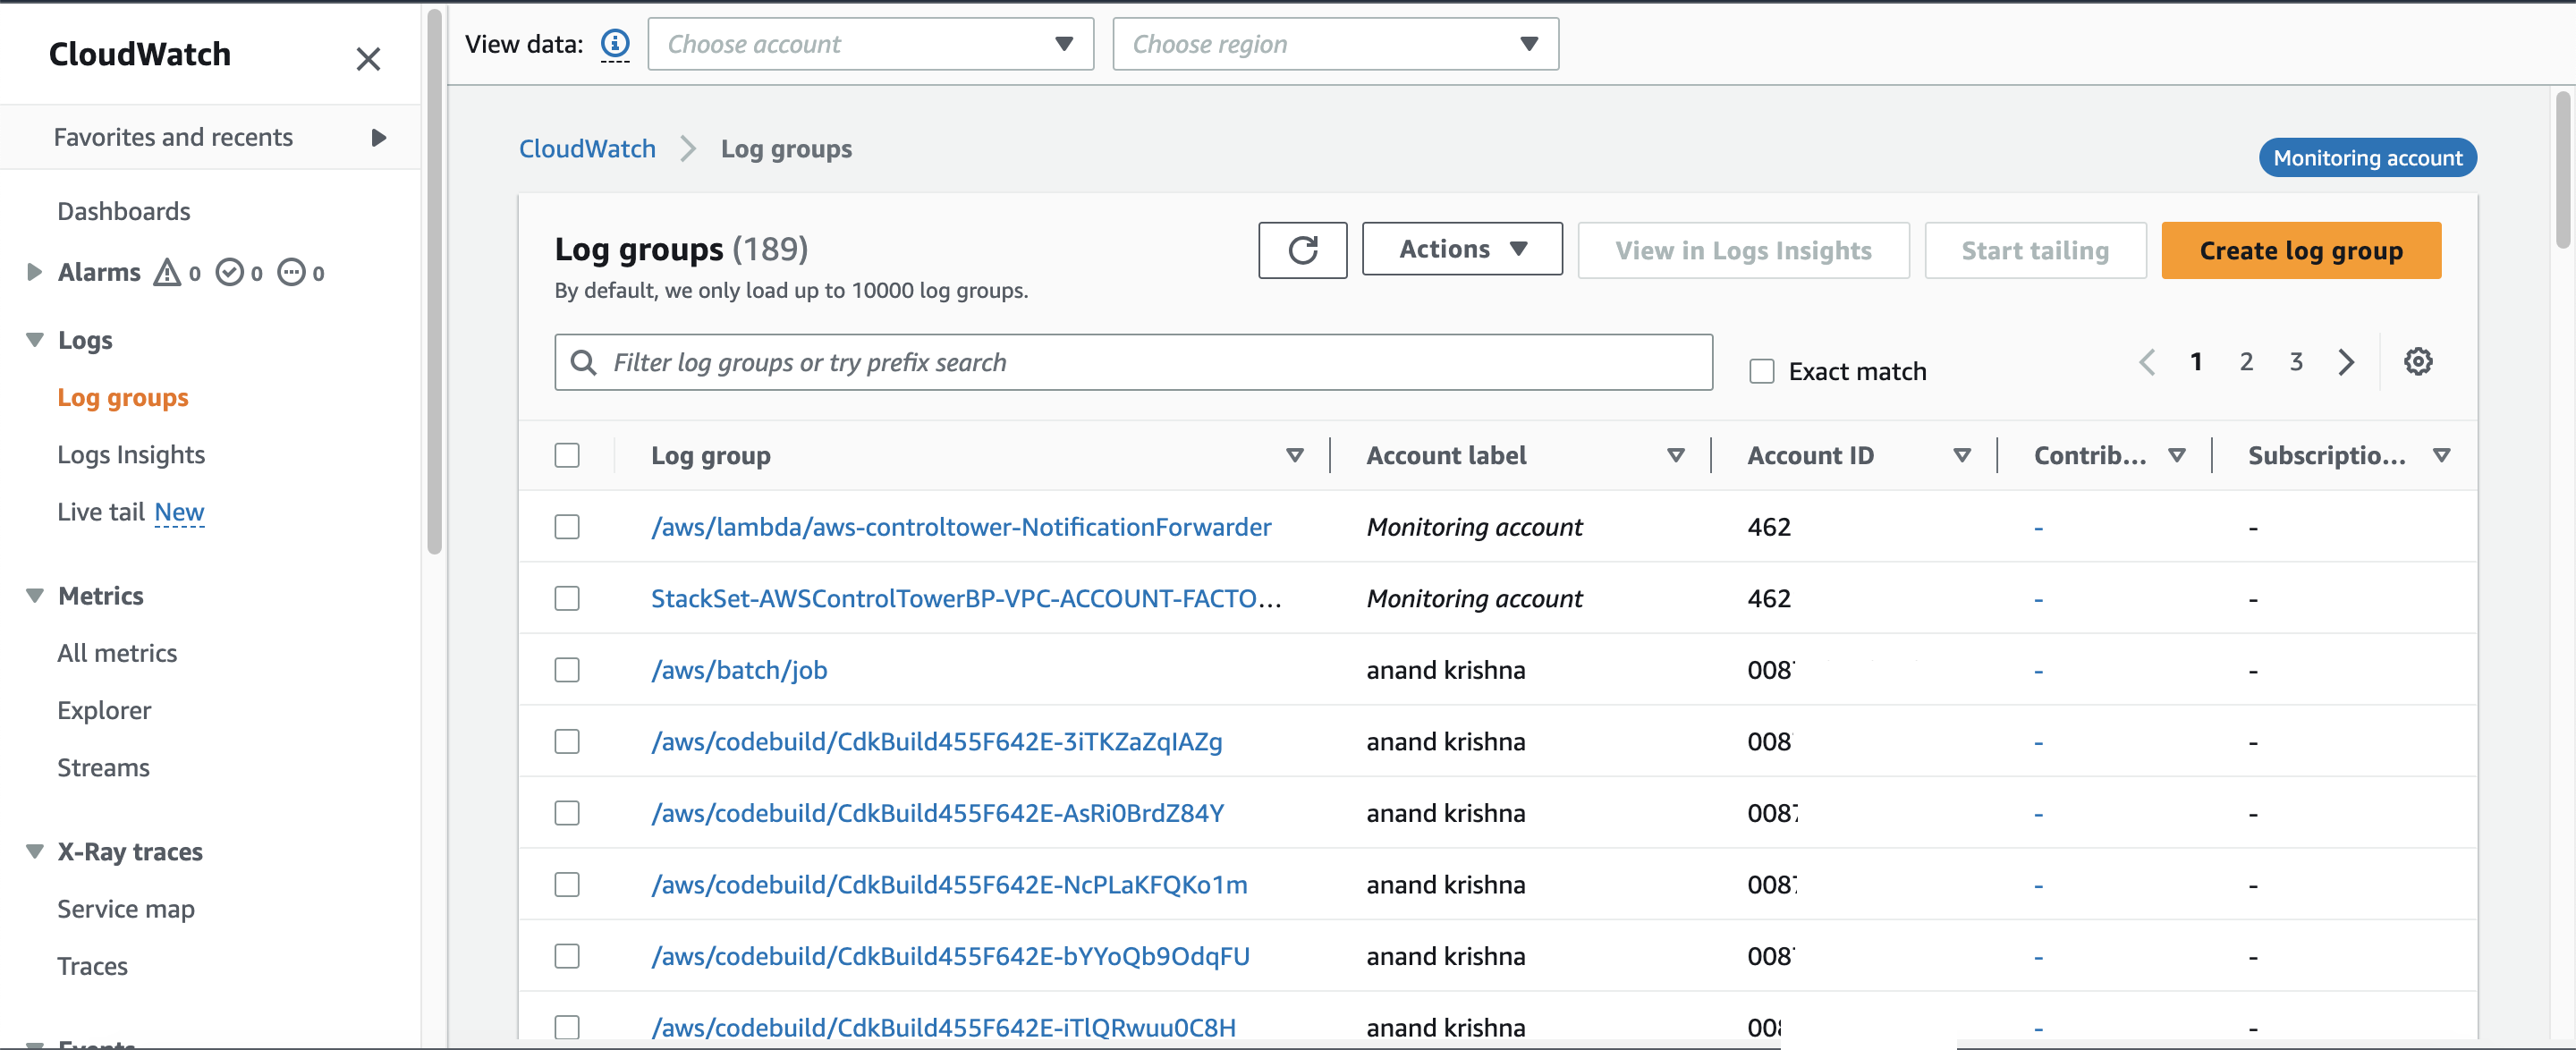
Task: Check the CdkBuild455F642E-bYYoQb9OdqFU row checkbox
Action: (567, 955)
